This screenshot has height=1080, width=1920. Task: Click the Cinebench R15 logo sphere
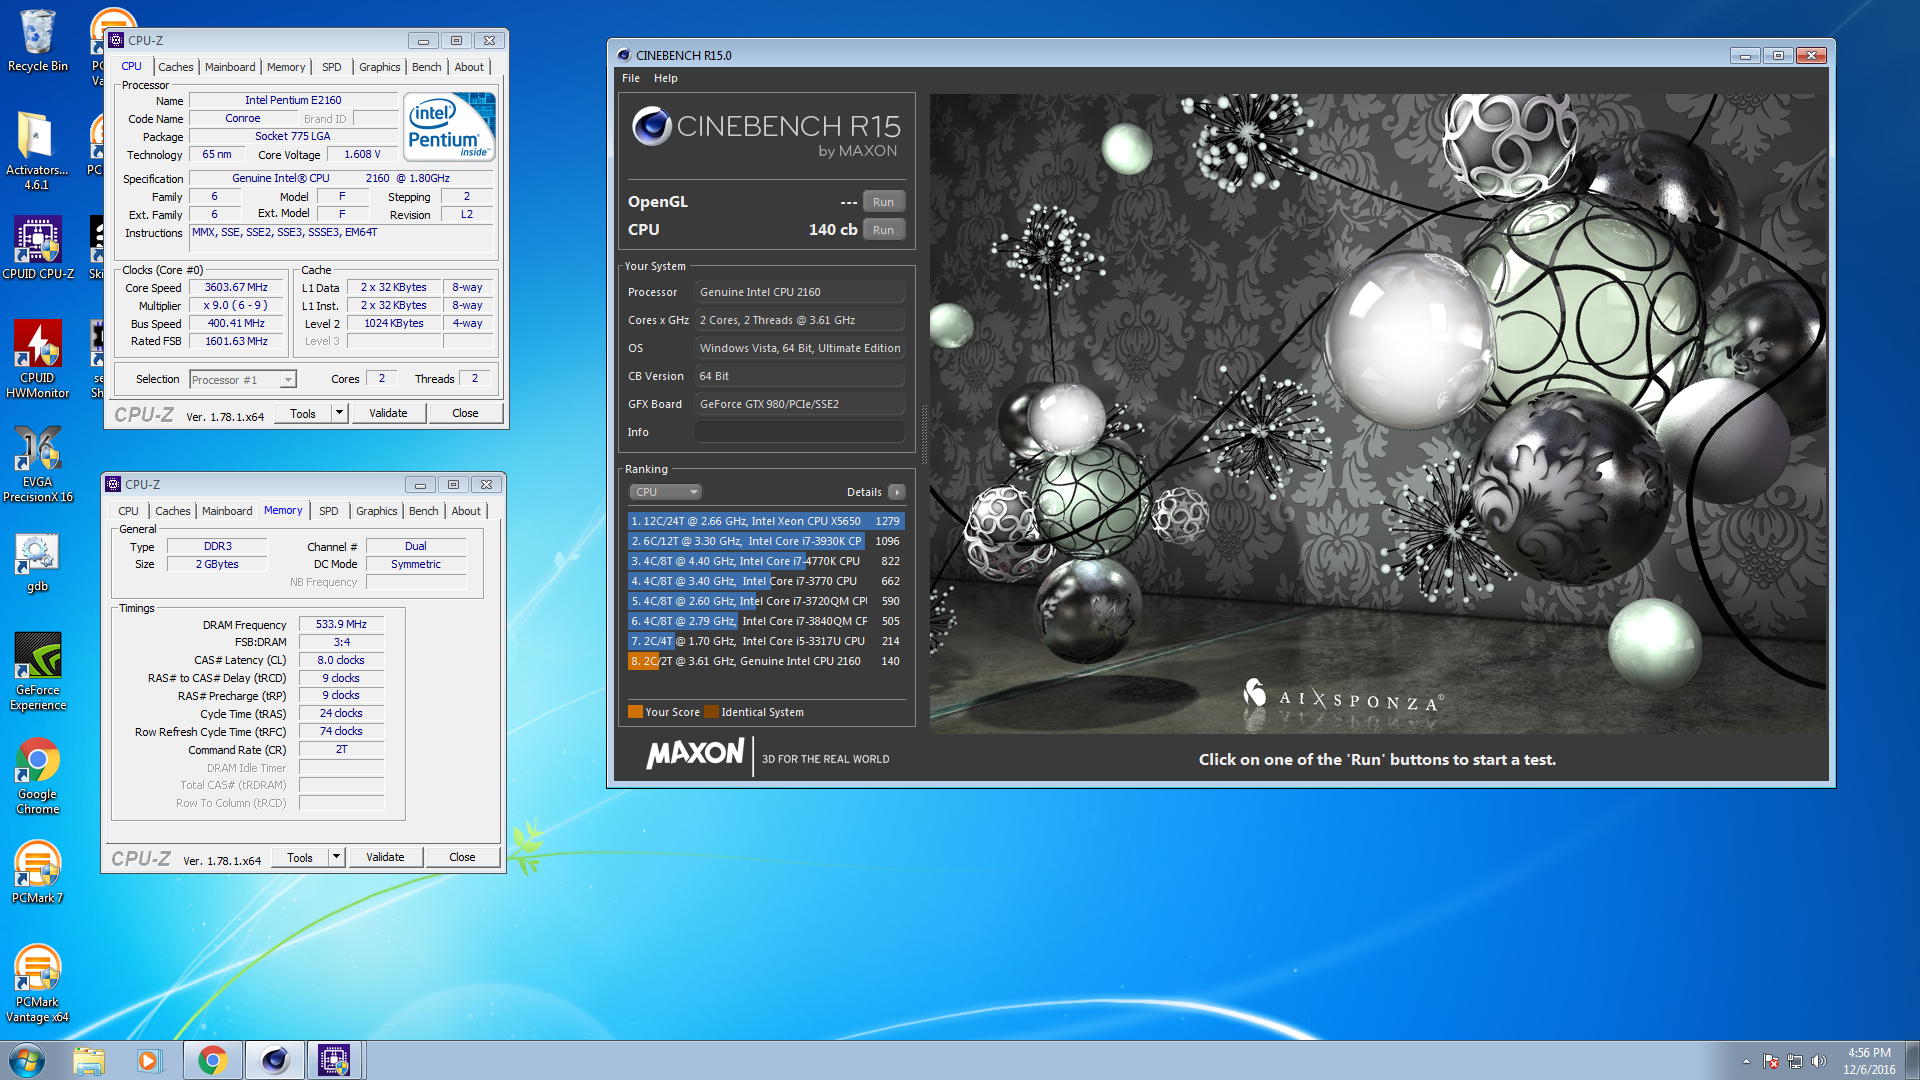652,126
